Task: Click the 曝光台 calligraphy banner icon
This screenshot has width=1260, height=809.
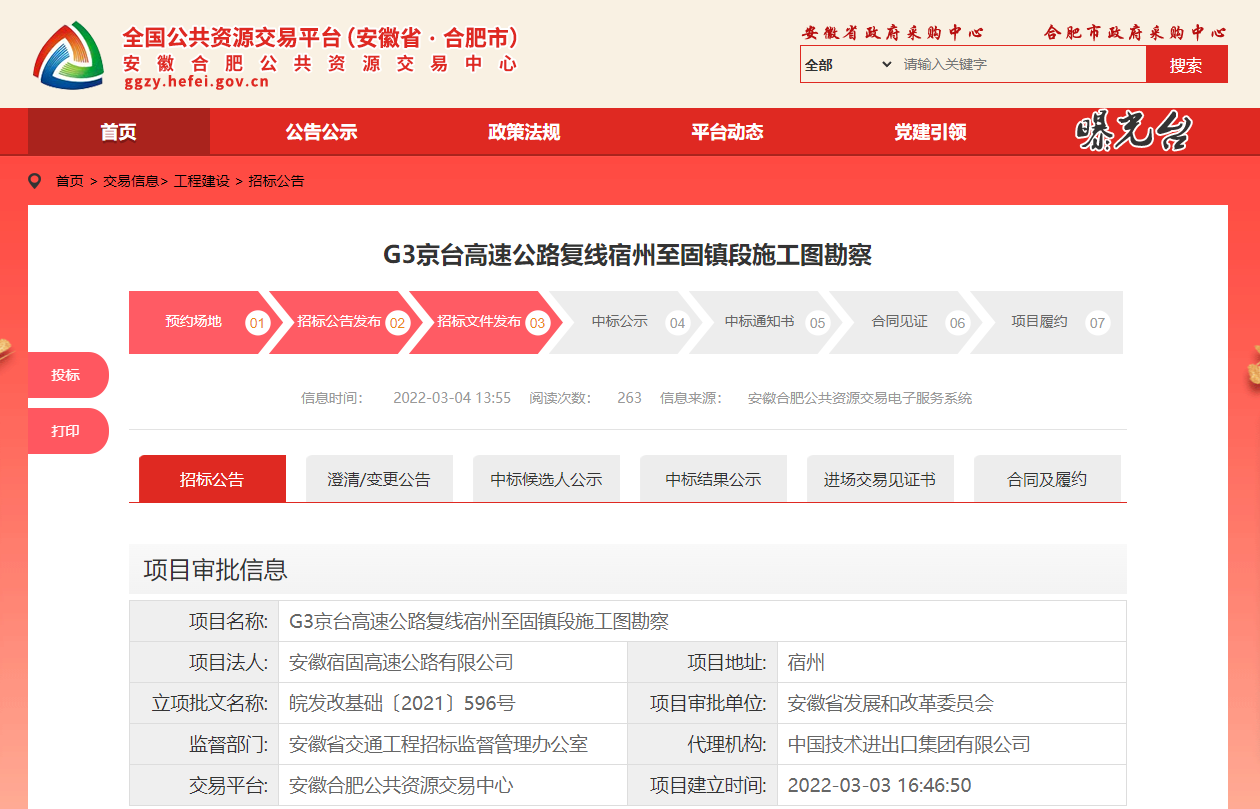Action: [x=1133, y=132]
